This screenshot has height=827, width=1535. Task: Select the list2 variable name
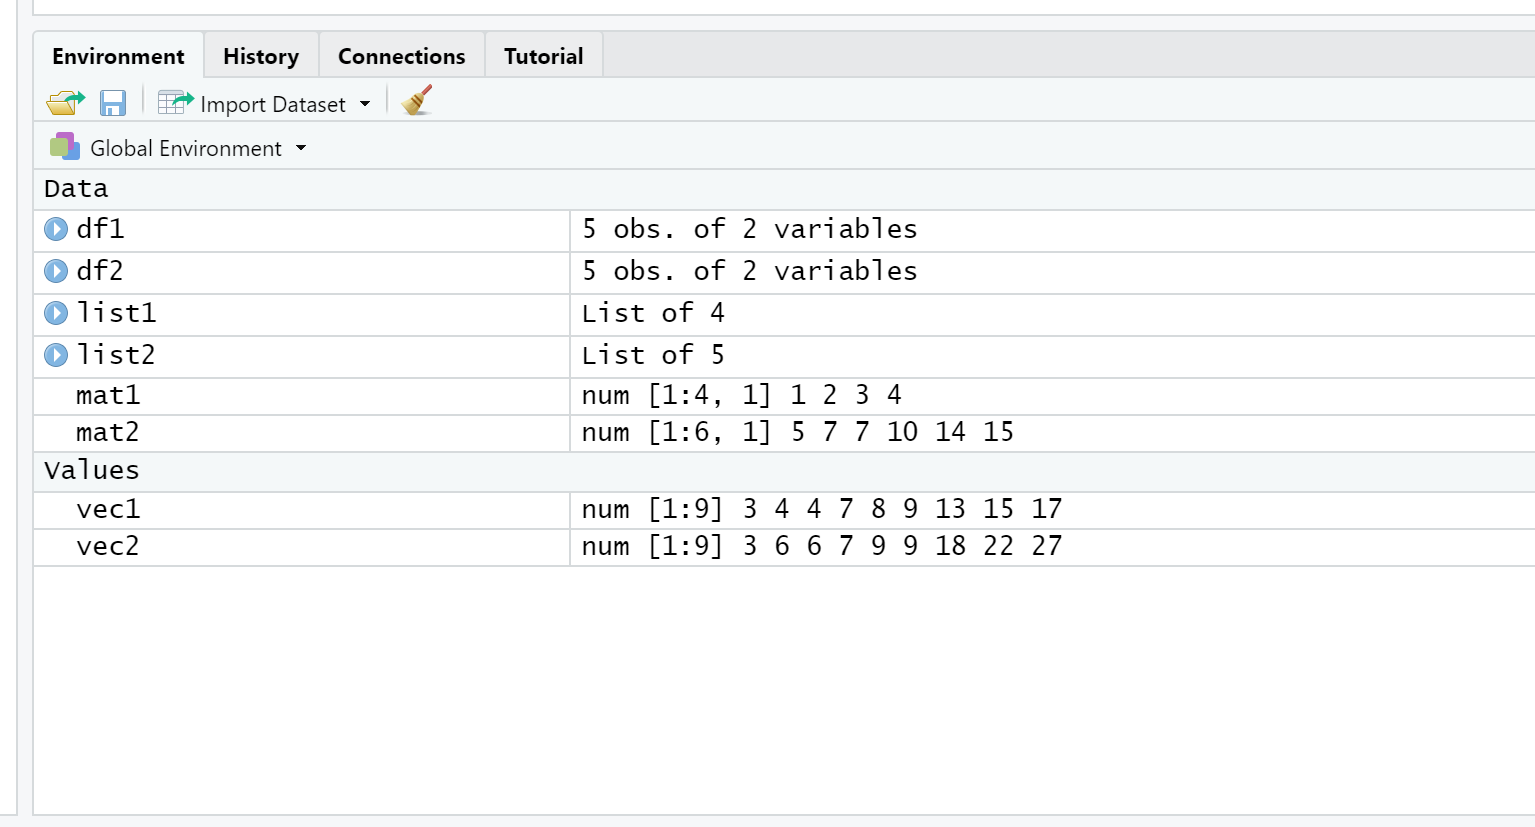tap(116, 355)
